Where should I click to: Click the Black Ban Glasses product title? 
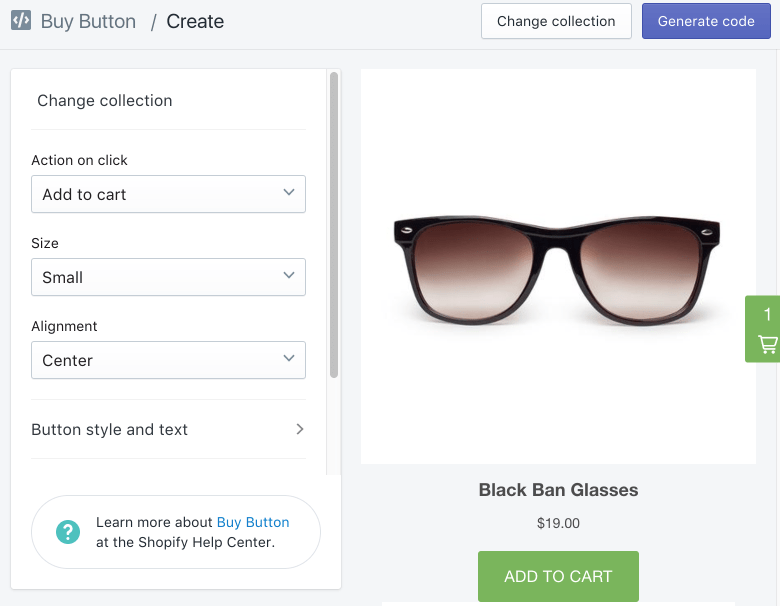click(558, 490)
